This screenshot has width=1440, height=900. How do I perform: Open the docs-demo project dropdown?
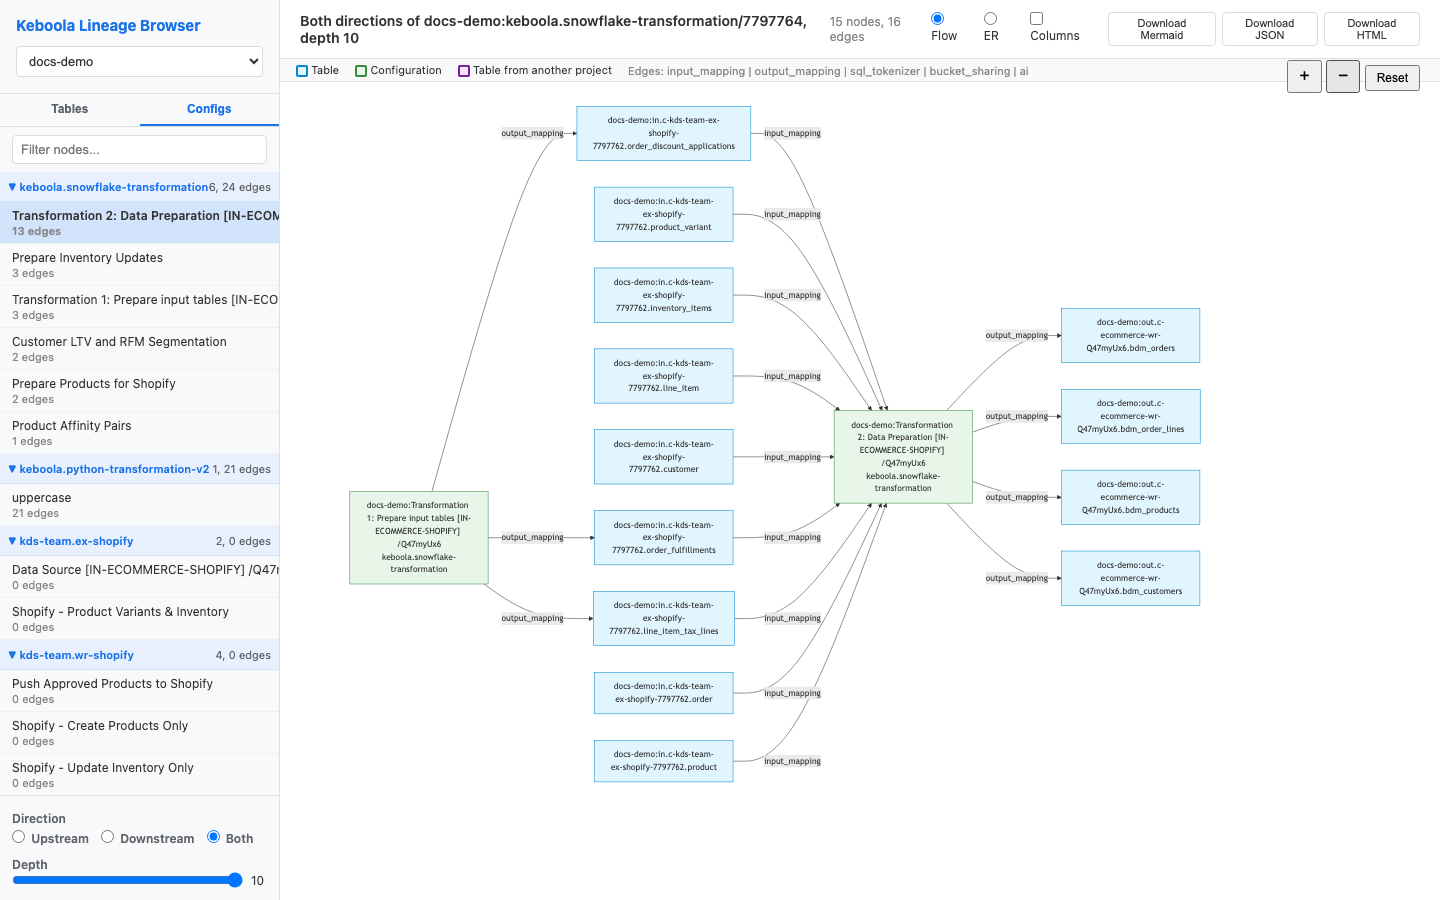(x=139, y=61)
